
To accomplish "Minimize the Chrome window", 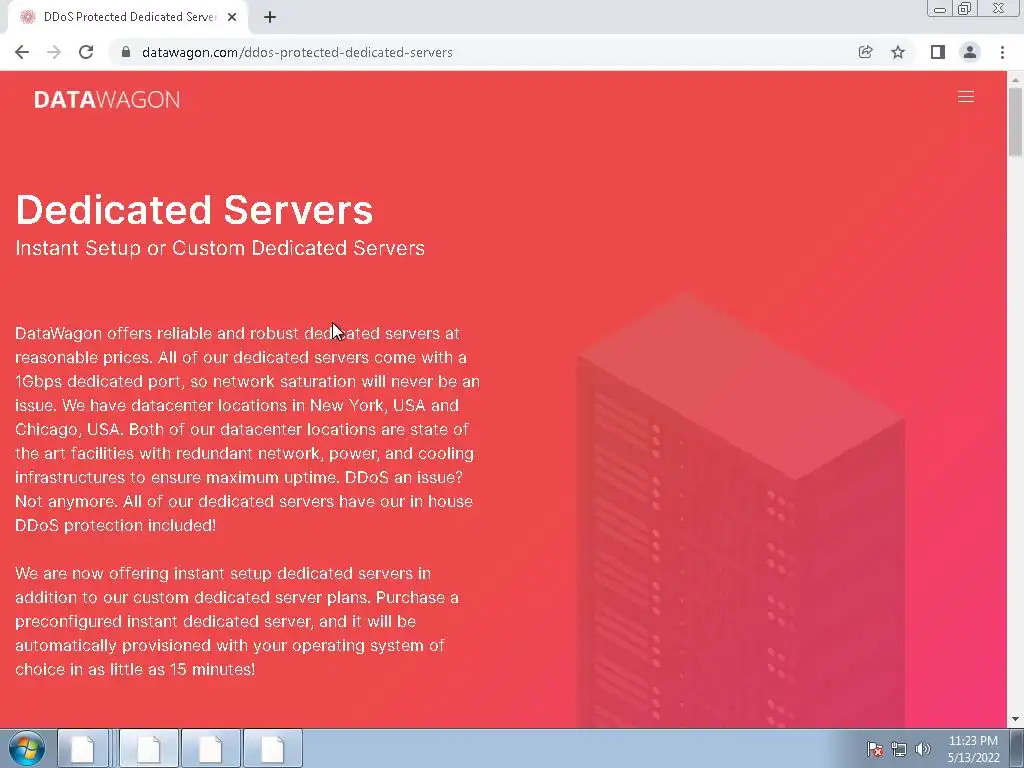I will click(940, 9).
